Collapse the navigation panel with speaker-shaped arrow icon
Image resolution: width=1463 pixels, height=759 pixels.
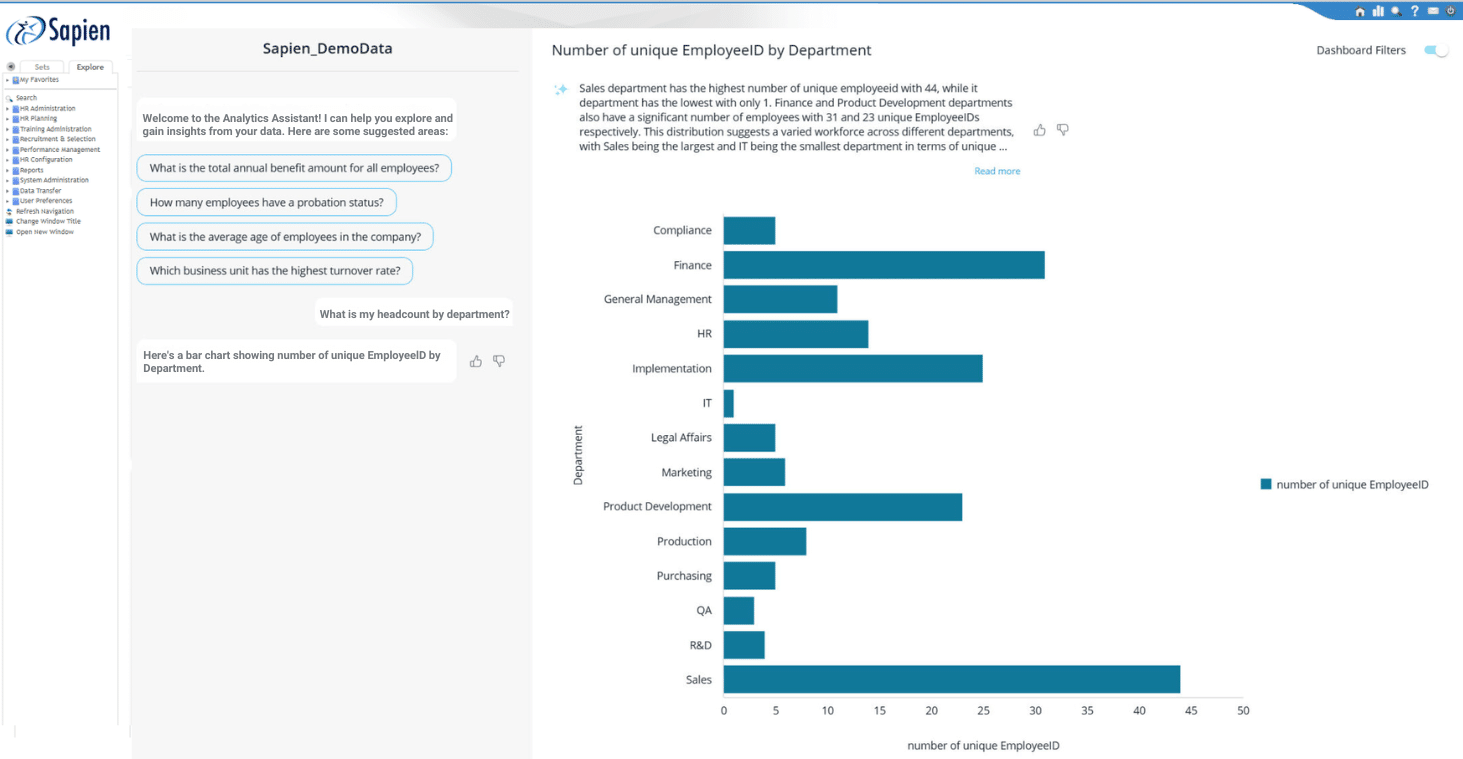click(11, 67)
